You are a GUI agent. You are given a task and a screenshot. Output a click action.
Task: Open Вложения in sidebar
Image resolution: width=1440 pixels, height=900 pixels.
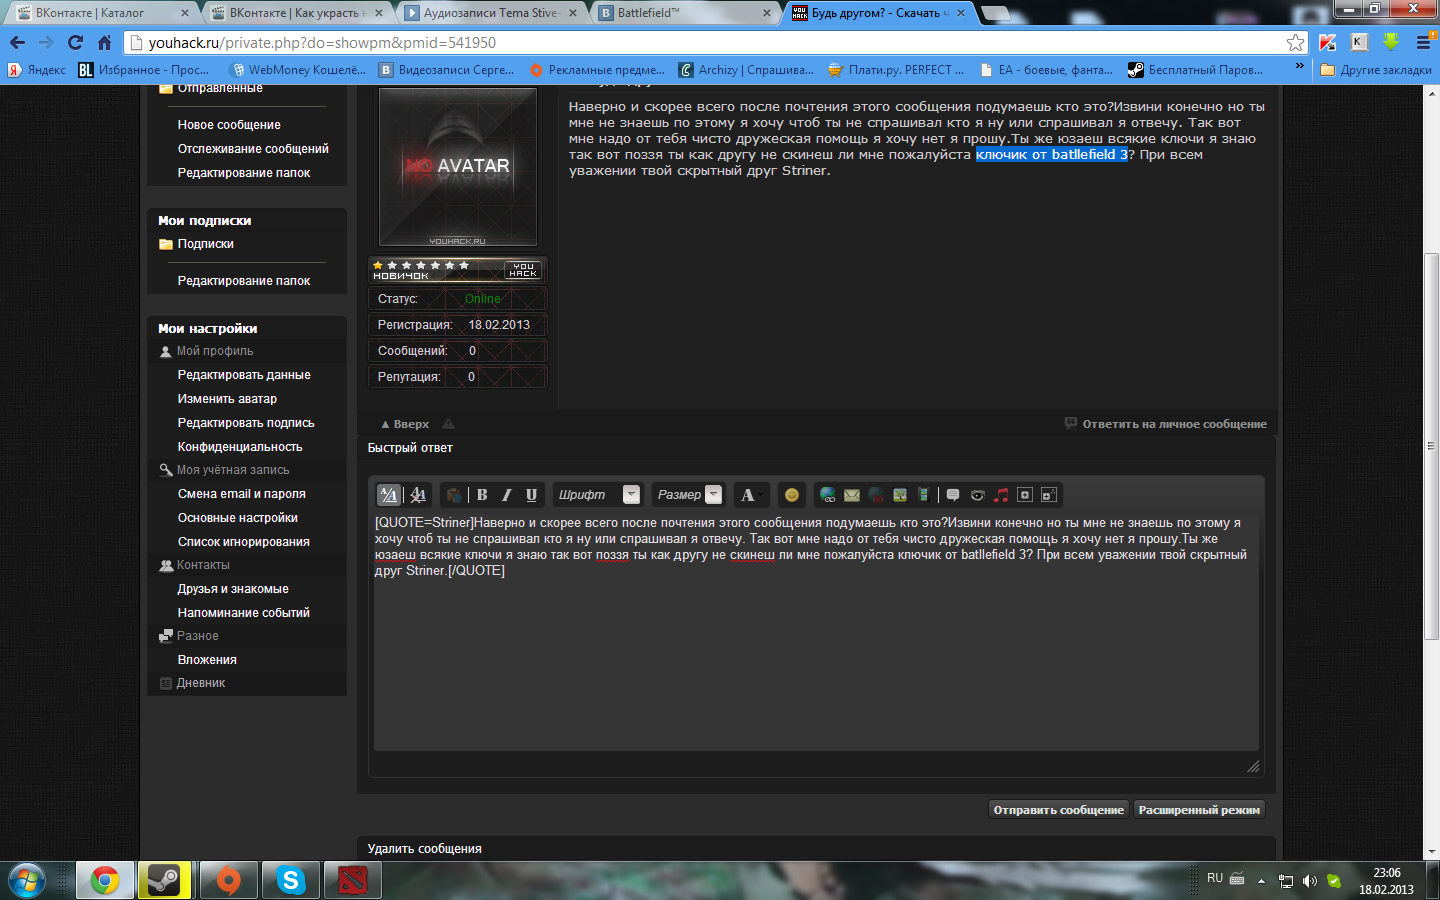pyautogui.click(x=207, y=660)
